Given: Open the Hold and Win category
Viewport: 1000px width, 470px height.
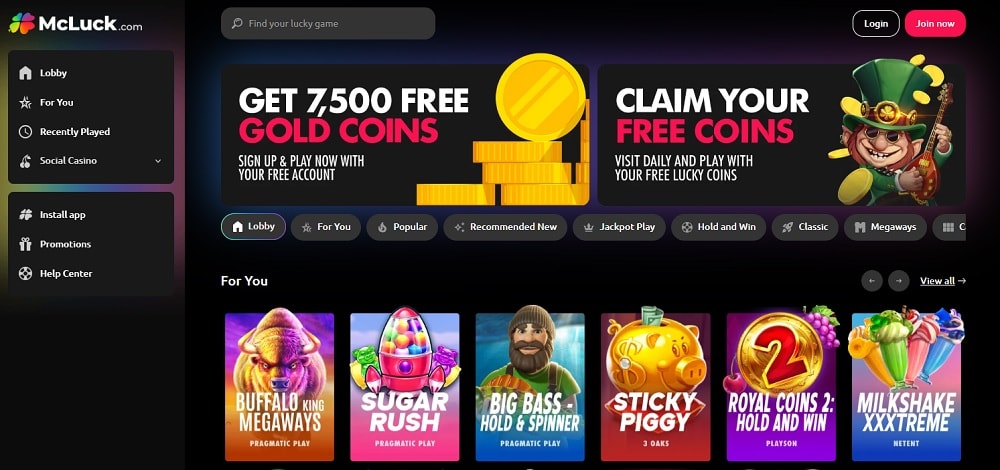Looking at the screenshot, I should pyautogui.click(x=718, y=227).
